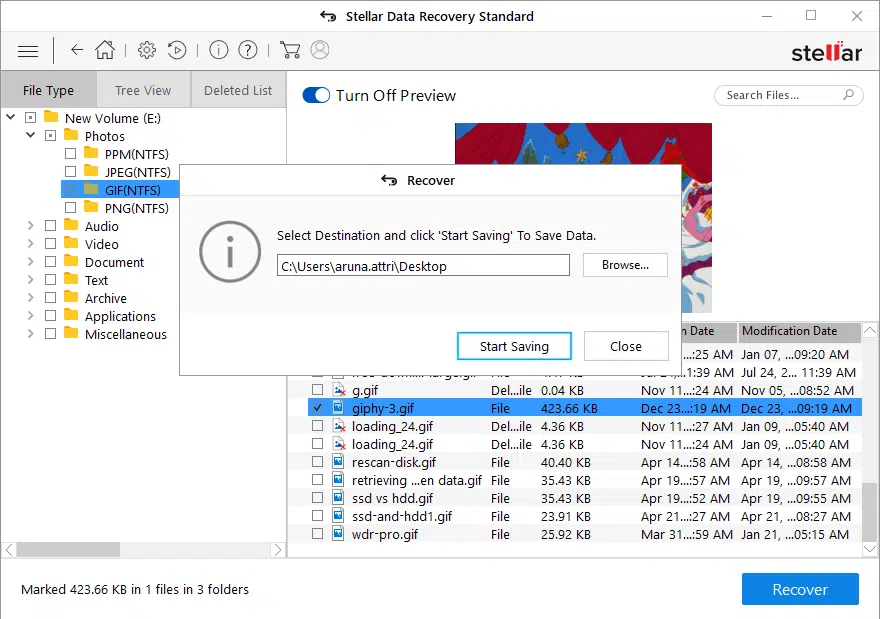Click Close in the Recover dialog
This screenshot has width=880, height=619.
(626, 346)
